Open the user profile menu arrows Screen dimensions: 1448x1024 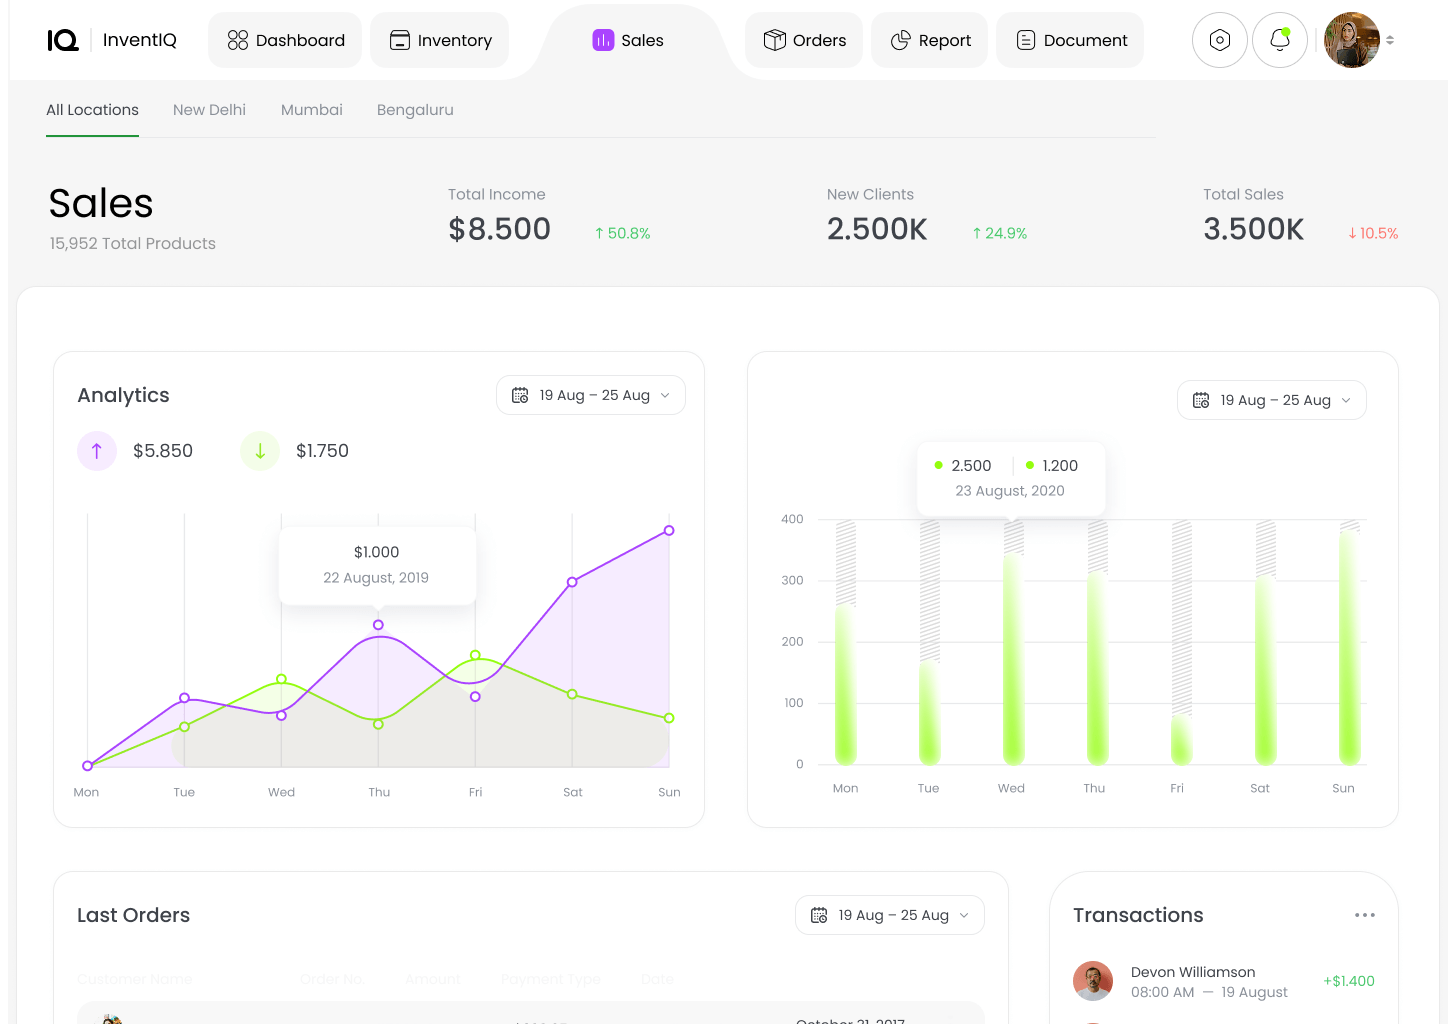click(x=1390, y=40)
